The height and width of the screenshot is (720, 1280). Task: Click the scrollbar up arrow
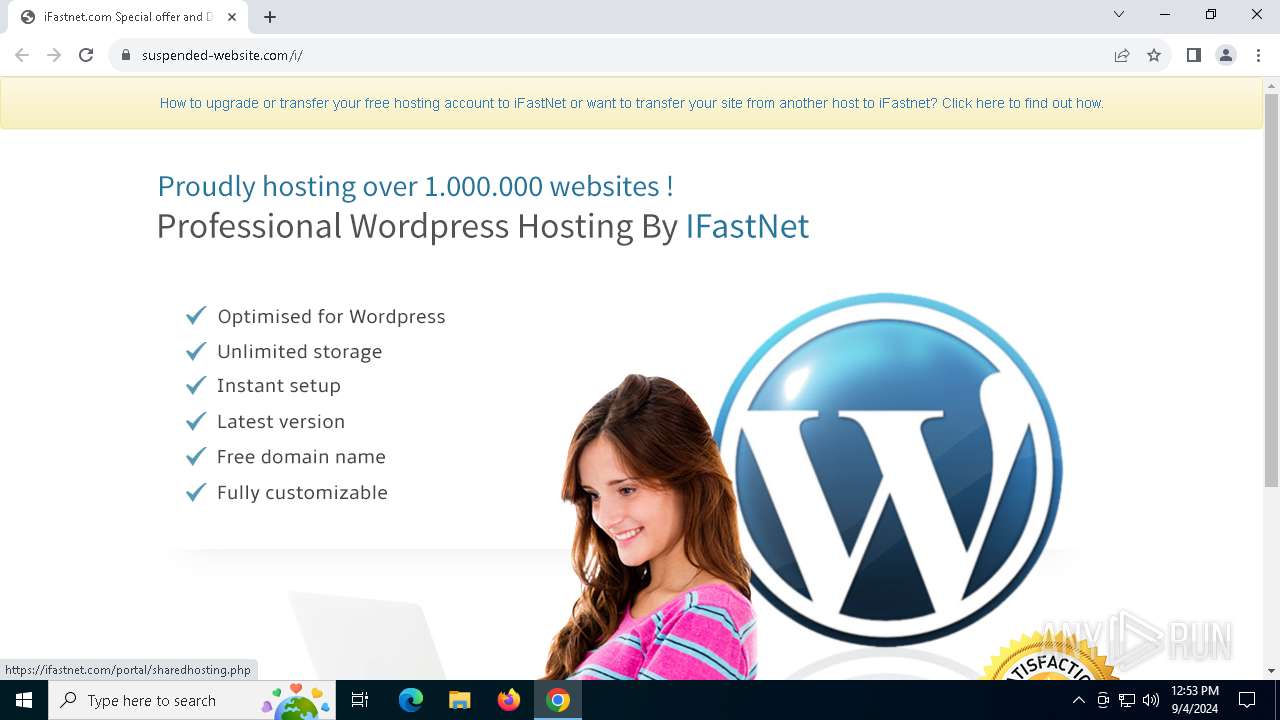(x=1271, y=86)
